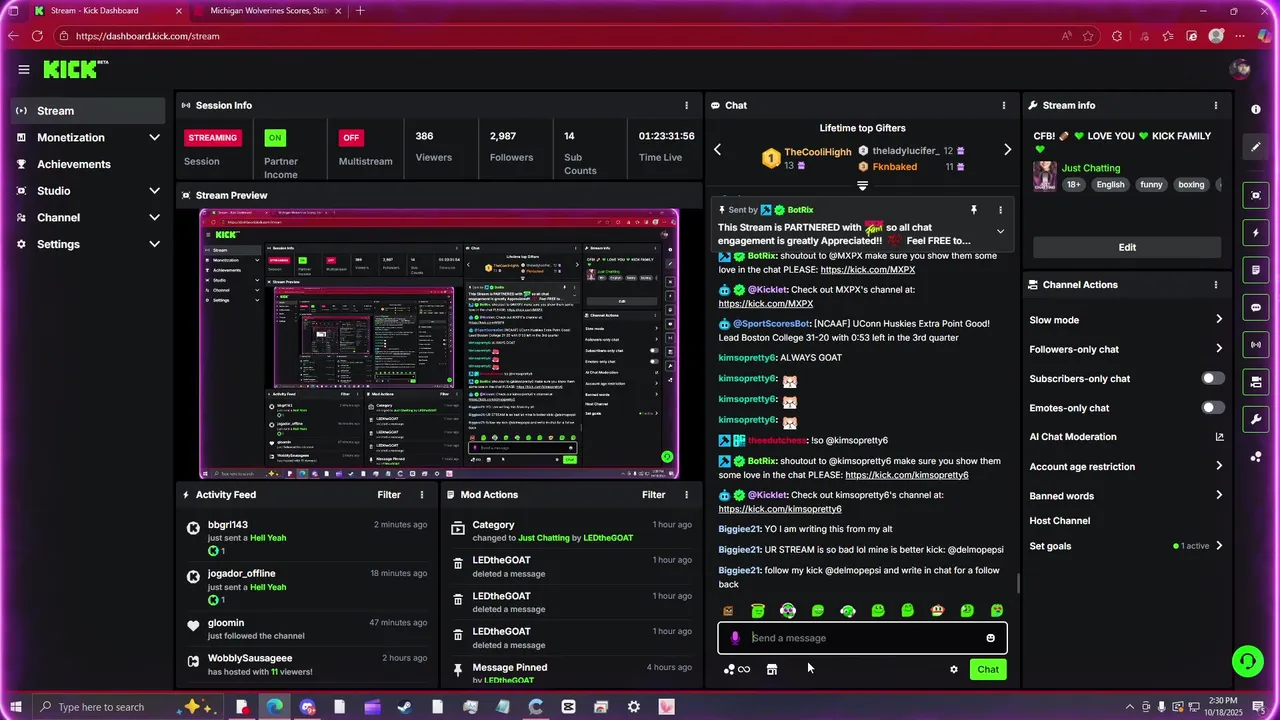Click the Windows Start button
1280x720 pixels.
coord(15,707)
